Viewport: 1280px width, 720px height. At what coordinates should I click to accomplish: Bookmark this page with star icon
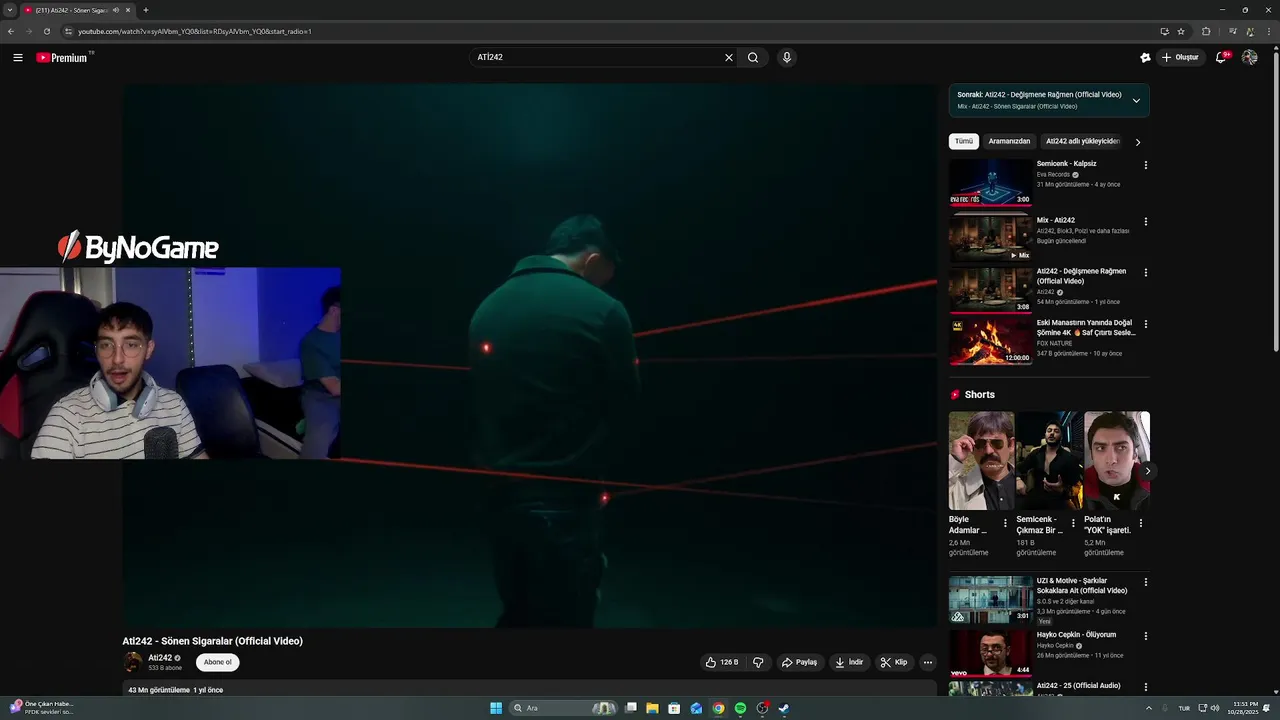pos(1181,31)
